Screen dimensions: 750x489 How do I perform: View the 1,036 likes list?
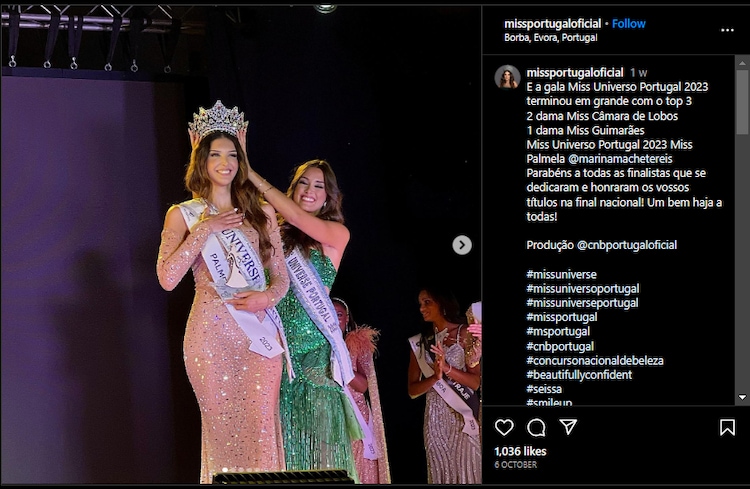pos(520,451)
